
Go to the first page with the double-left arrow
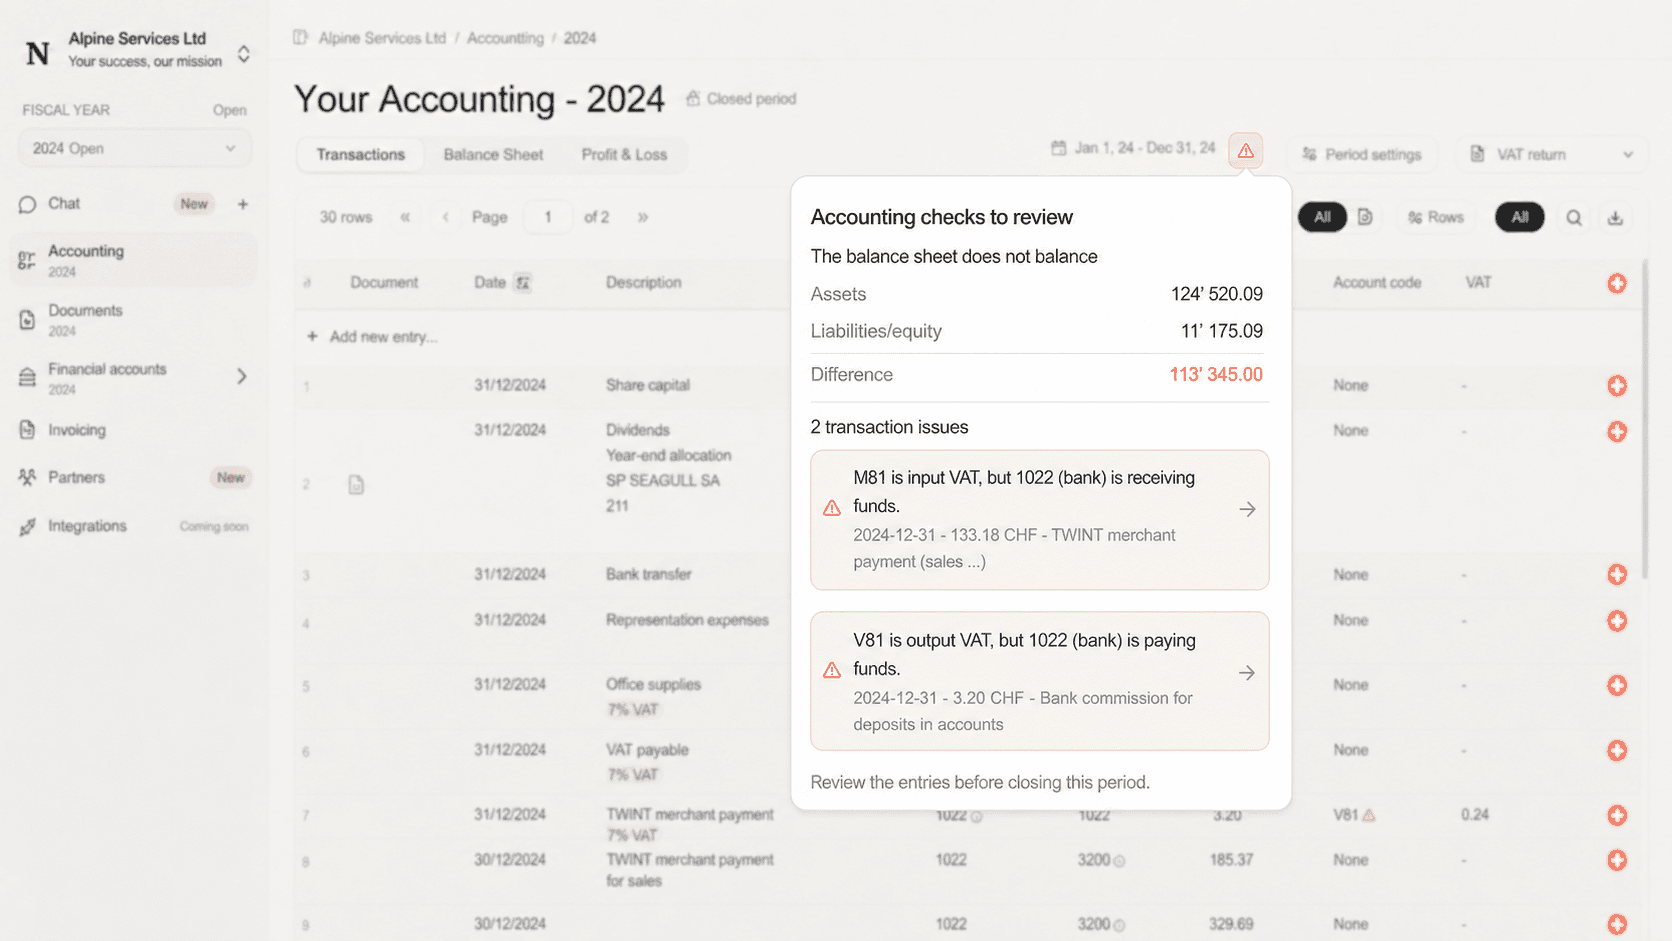(x=405, y=217)
